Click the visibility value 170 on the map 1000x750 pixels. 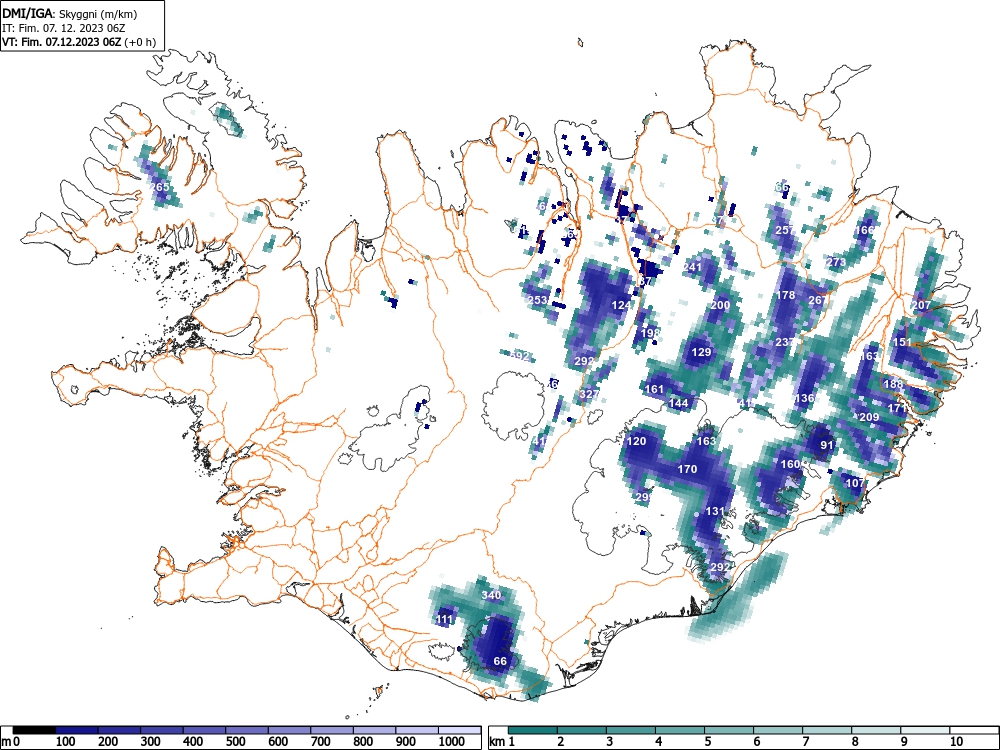(687, 469)
